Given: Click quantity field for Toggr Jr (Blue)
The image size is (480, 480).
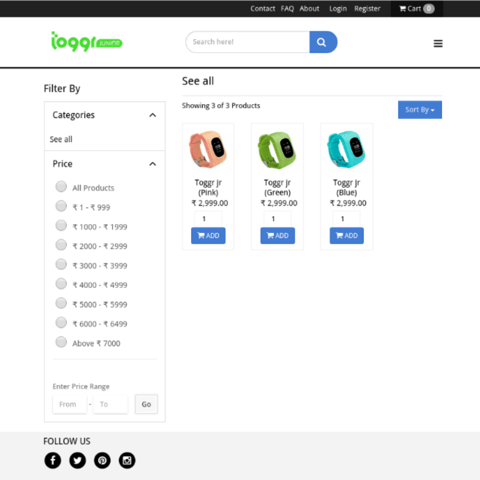Looking at the screenshot, I should point(347,219).
